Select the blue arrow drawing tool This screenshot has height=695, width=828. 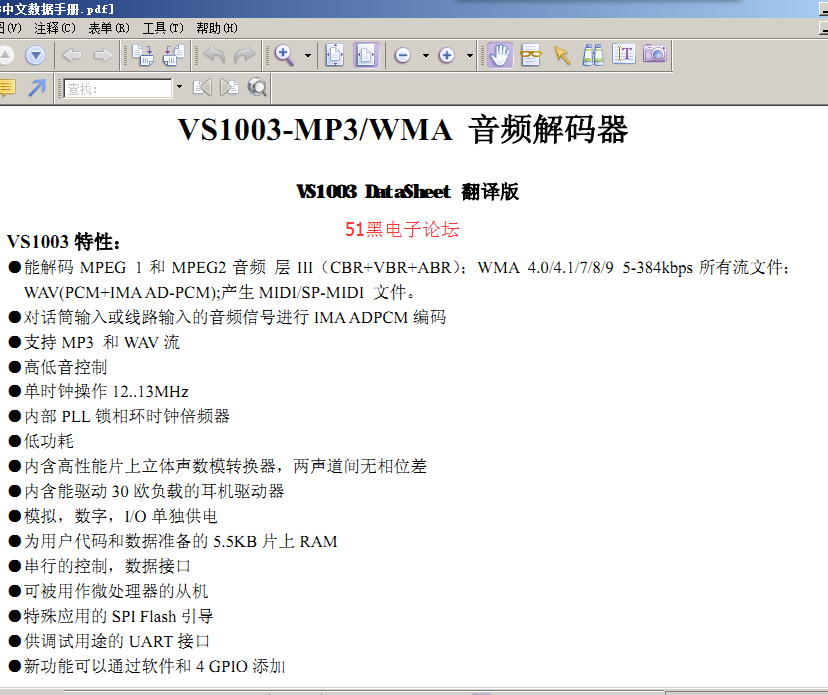(37, 88)
